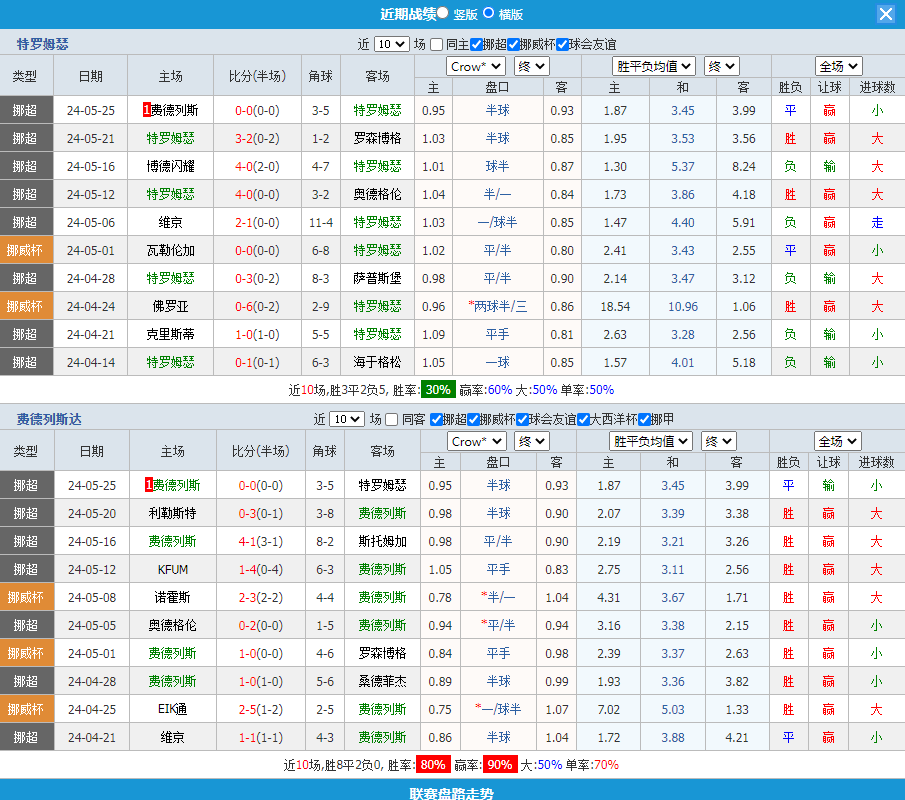Screen dimensions: 905x800
Task: Click the KFUM team name
Action: (x=173, y=569)
